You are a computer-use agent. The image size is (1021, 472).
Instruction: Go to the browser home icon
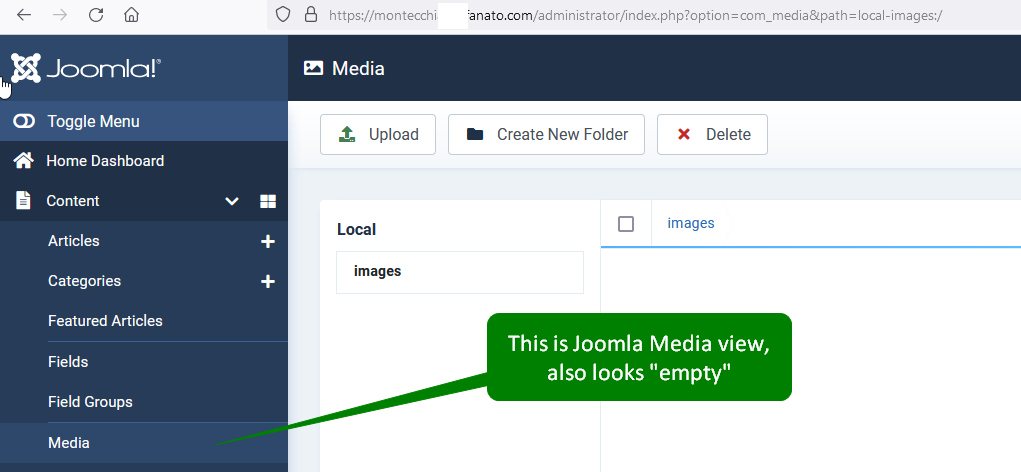point(131,15)
